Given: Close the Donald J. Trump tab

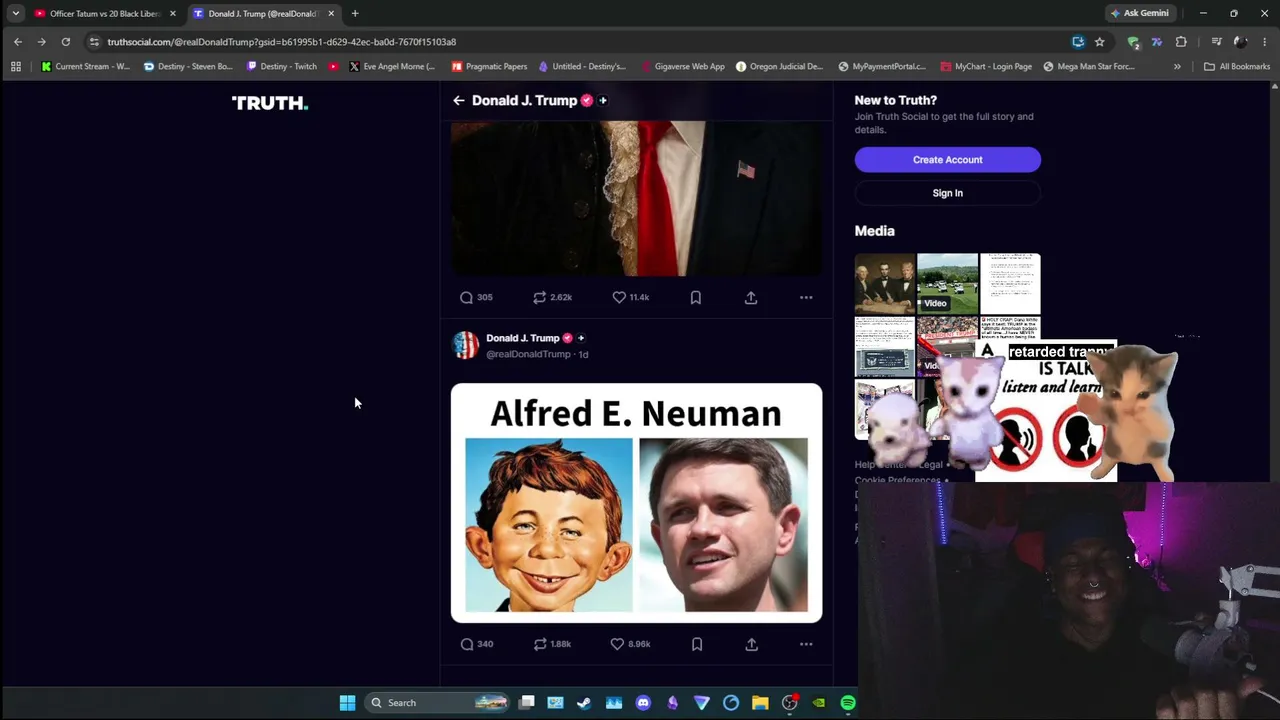Looking at the screenshot, I should click(331, 14).
